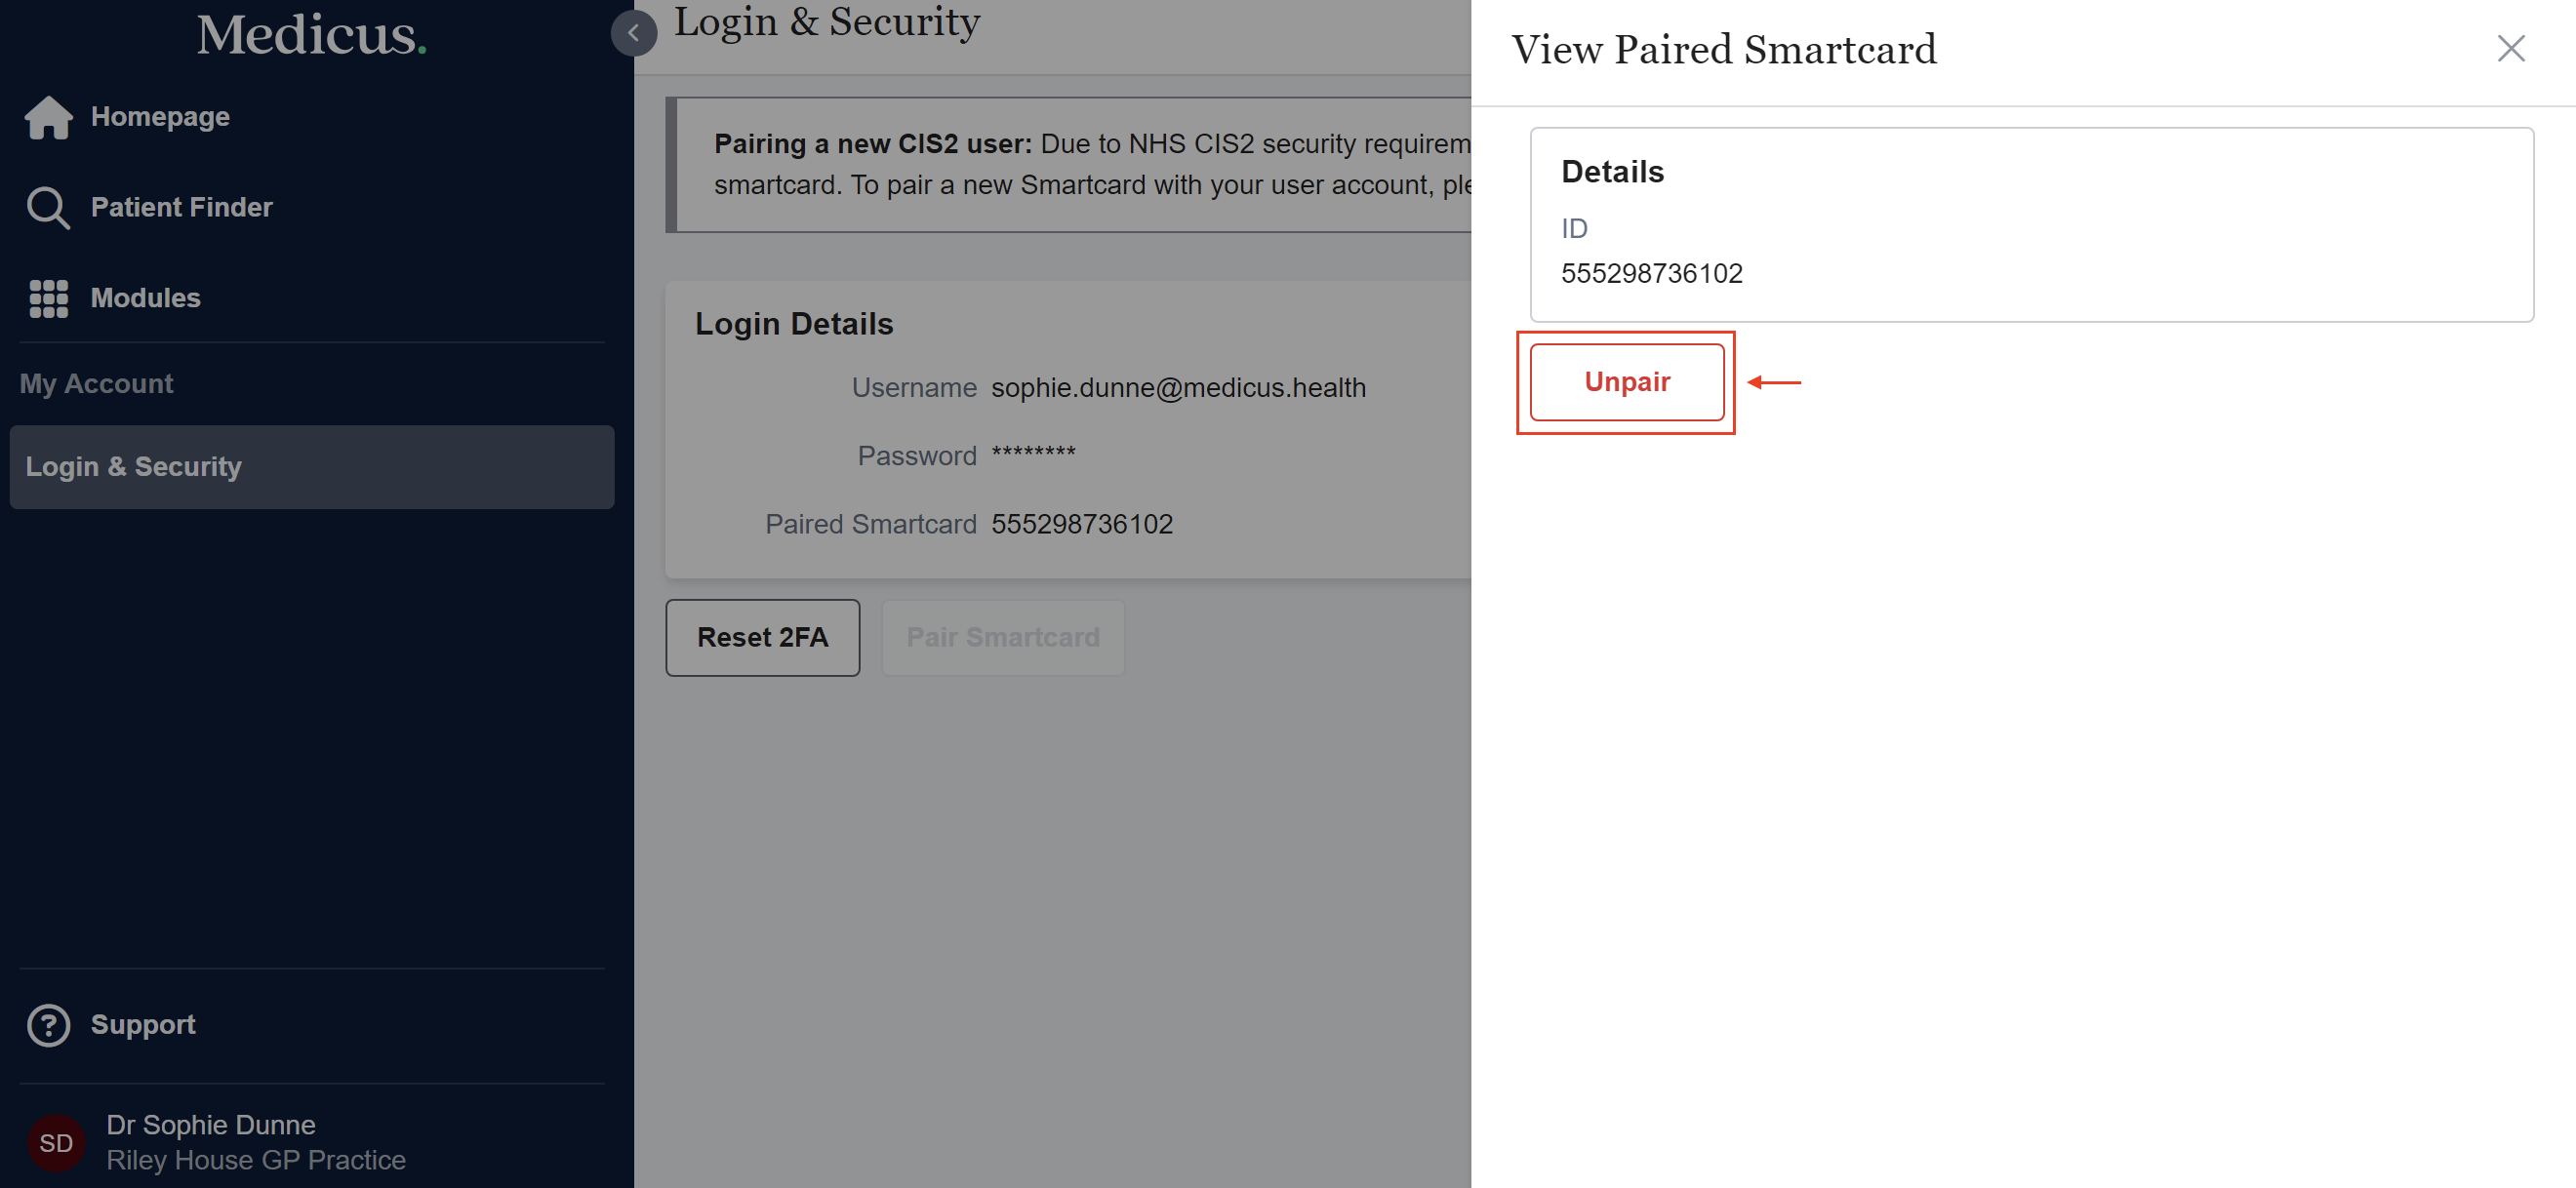Open the Homepage menu item

click(x=160, y=117)
